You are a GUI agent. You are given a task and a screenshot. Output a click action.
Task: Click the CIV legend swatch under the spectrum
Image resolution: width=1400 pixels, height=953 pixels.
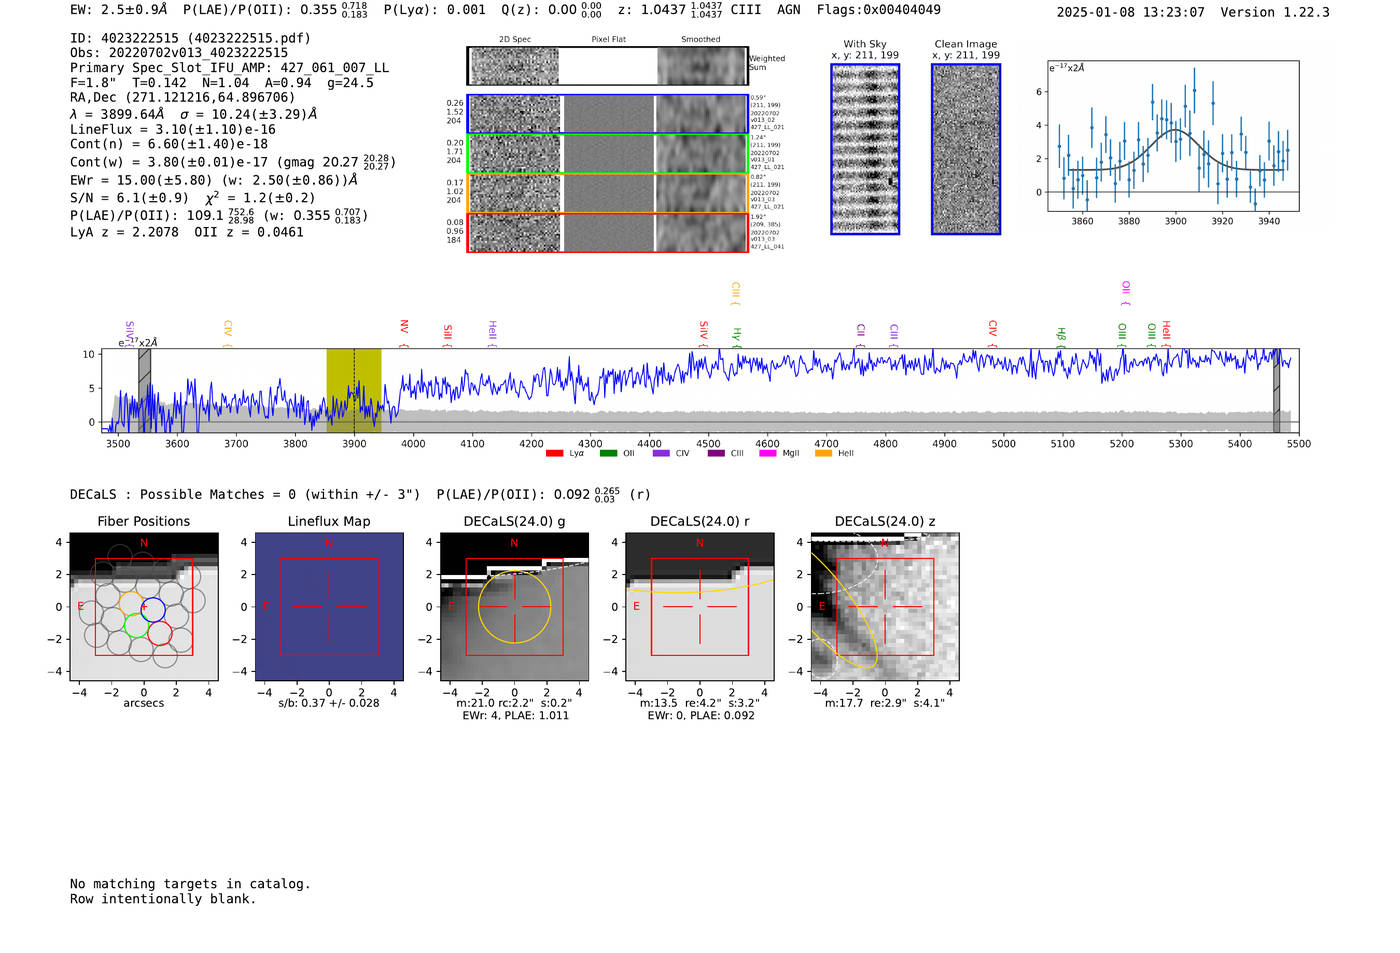pos(661,454)
